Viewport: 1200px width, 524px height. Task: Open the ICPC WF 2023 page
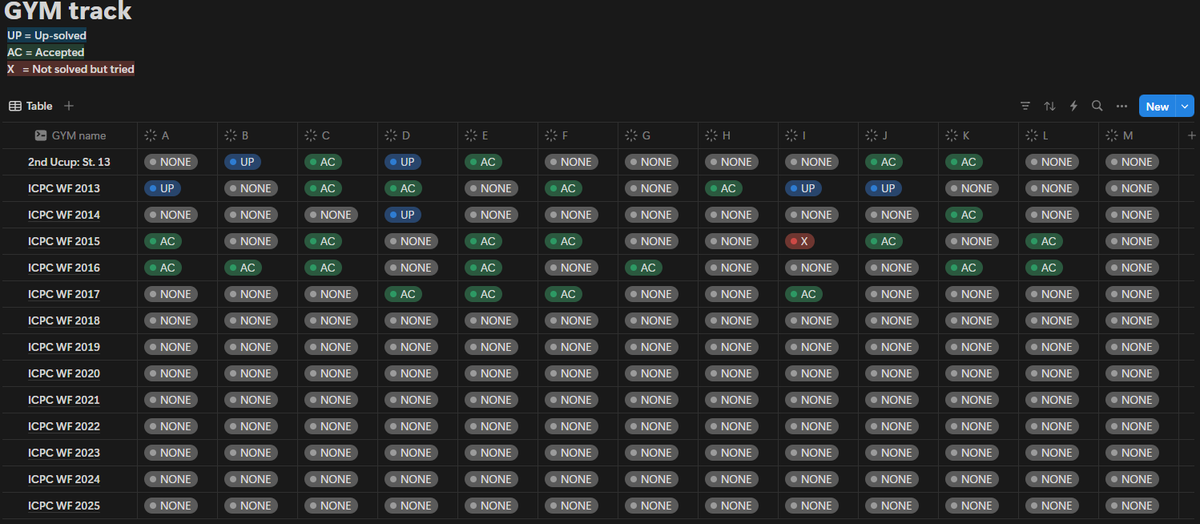pyautogui.click(x=64, y=453)
